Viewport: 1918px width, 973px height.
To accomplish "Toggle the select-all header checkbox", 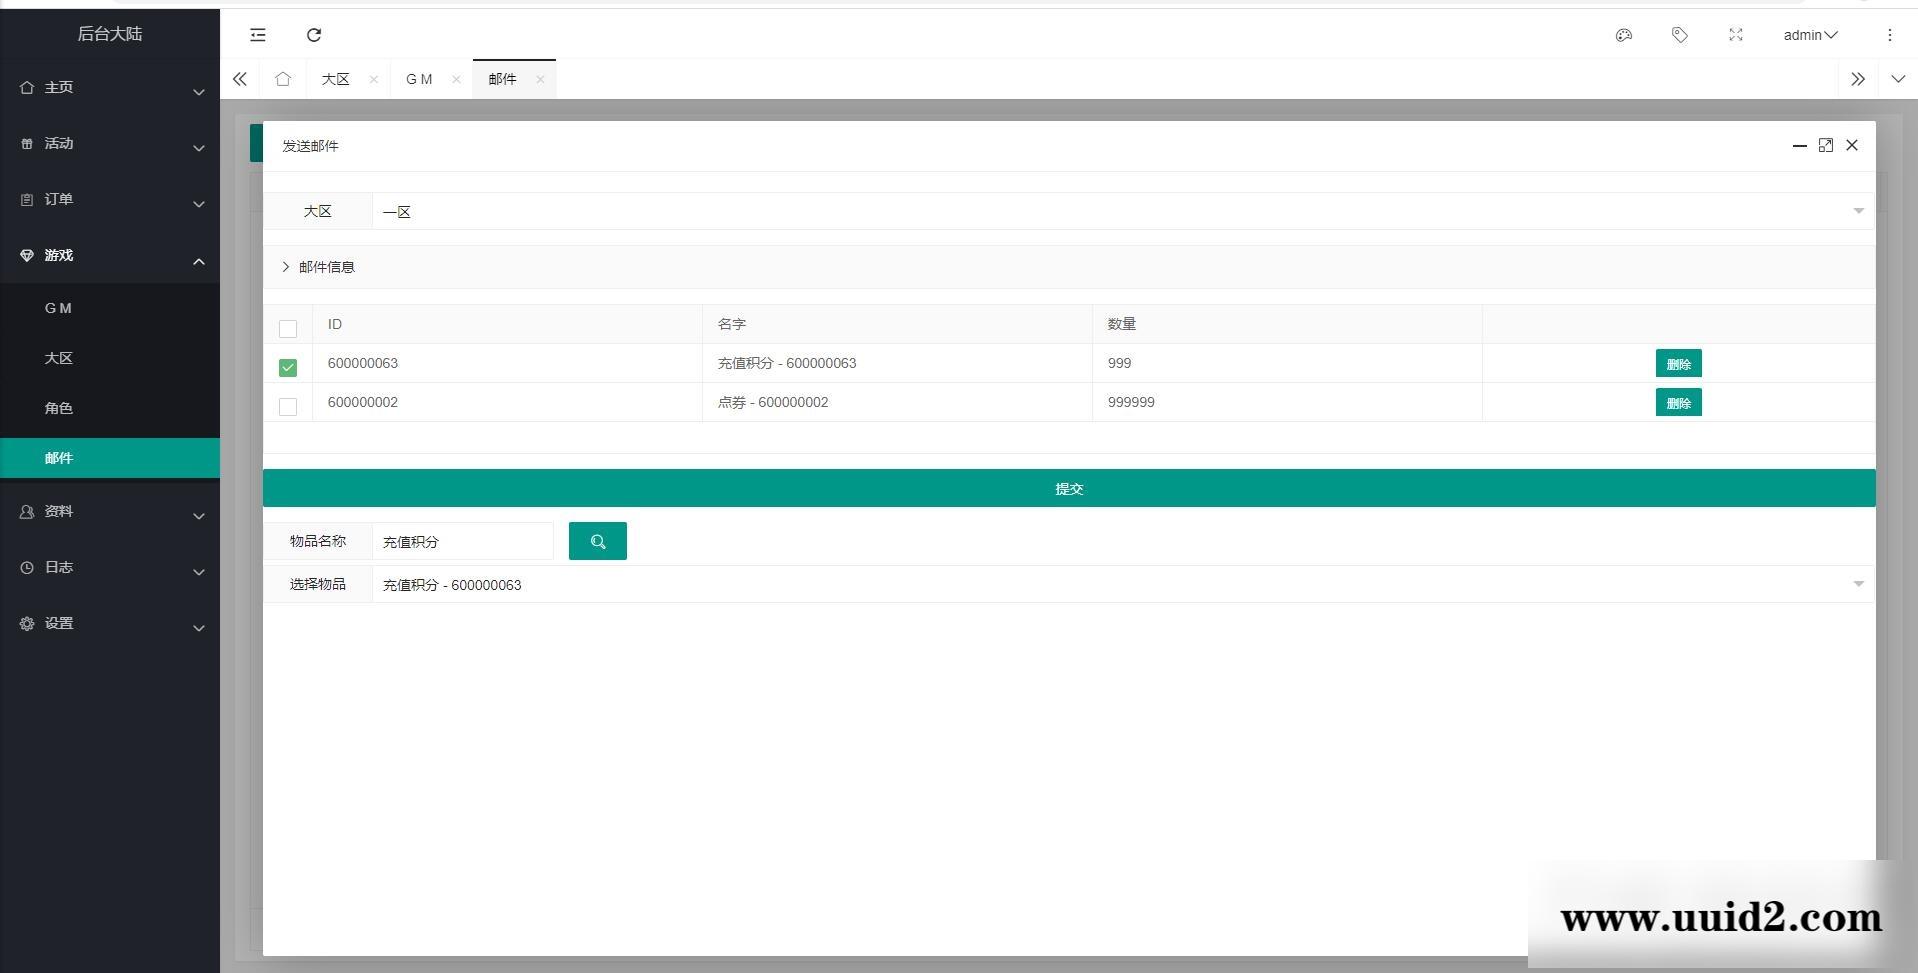I will (288, 328).
